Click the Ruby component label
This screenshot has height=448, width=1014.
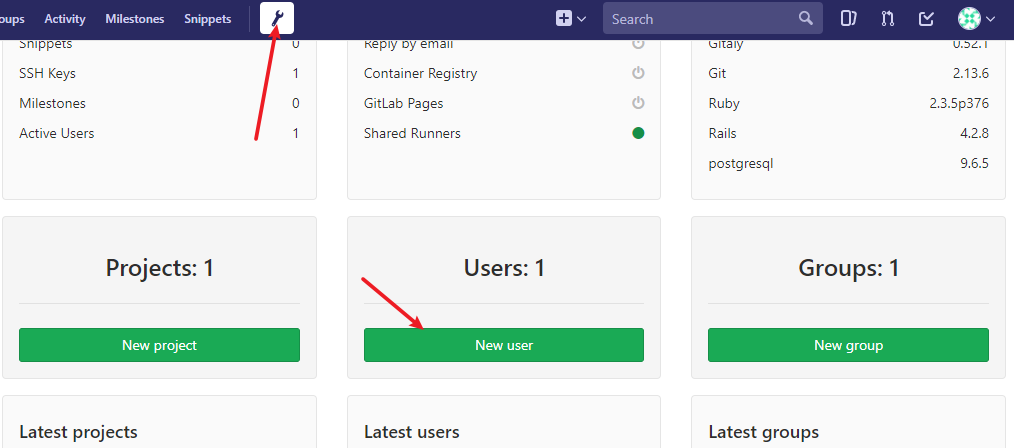click(x=724, y=103)
